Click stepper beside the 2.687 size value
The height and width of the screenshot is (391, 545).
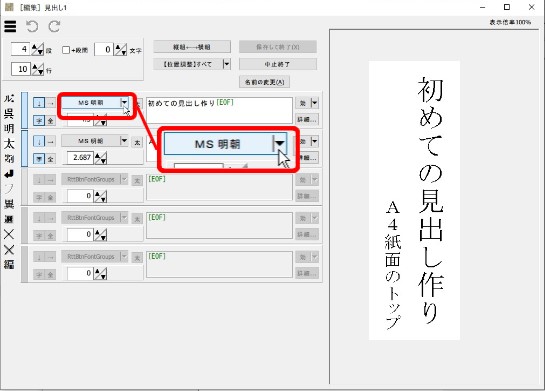click(101, 158)
